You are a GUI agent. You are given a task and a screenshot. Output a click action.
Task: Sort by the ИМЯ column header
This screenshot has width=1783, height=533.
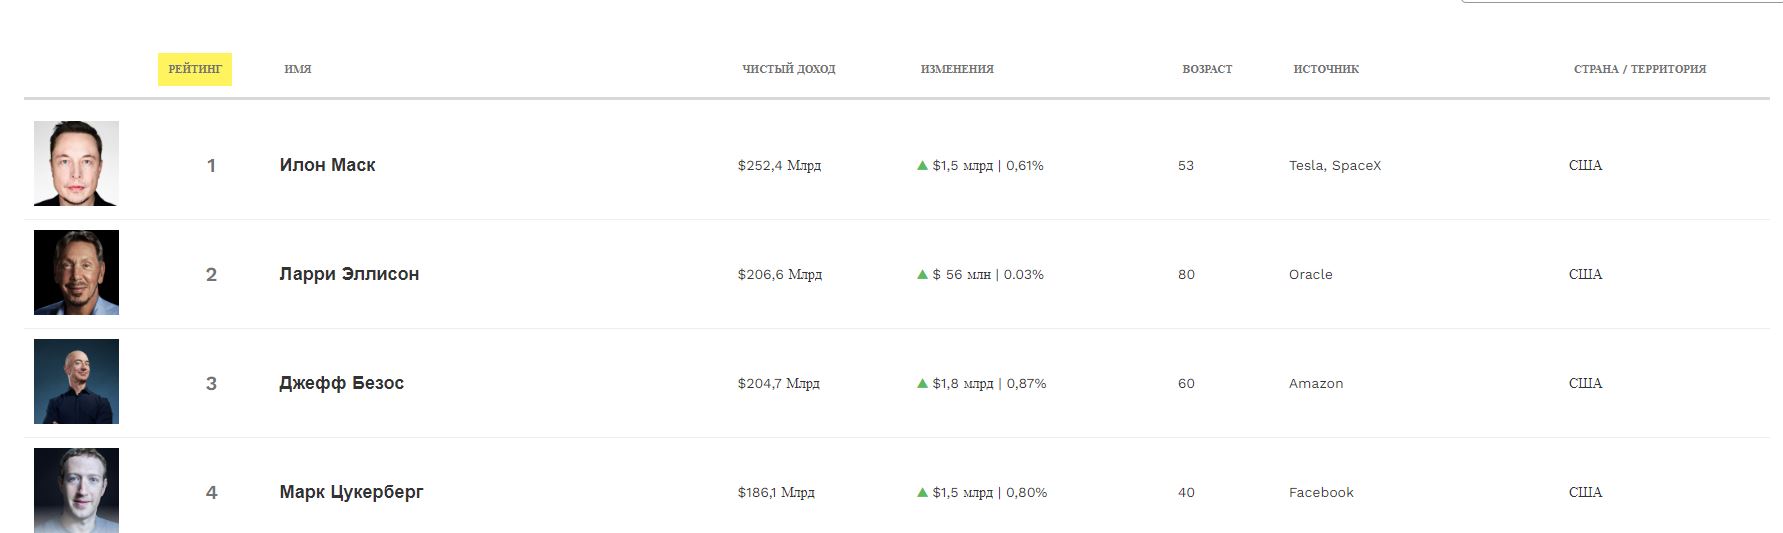coord(298,69)
